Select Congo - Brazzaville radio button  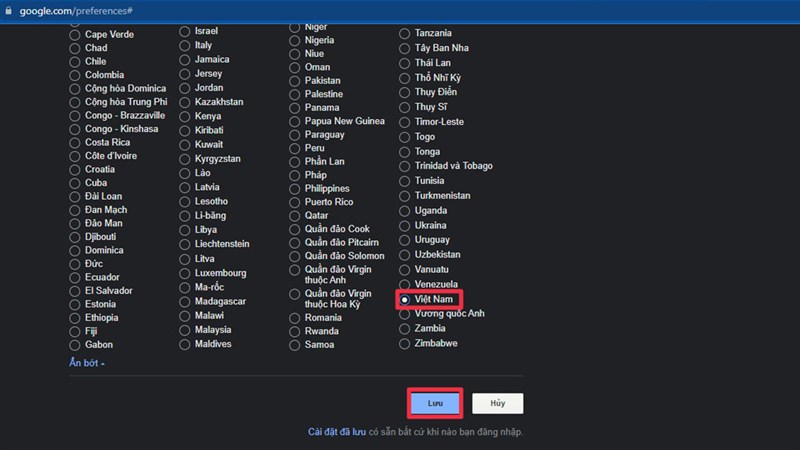point(75,116)
